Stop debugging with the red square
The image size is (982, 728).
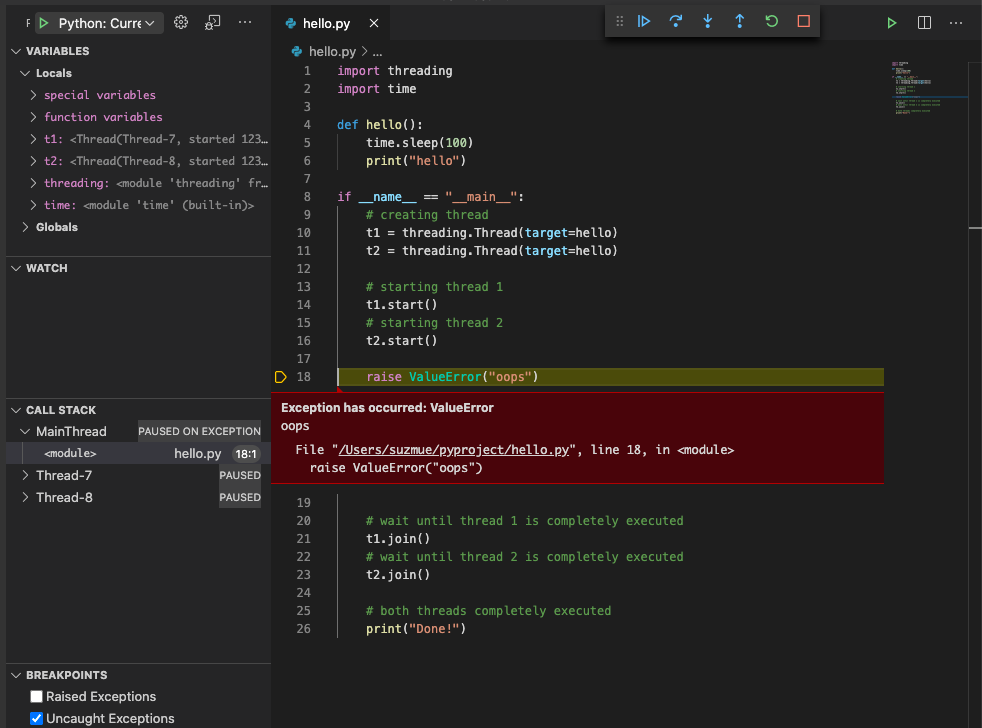pos(804,21)
